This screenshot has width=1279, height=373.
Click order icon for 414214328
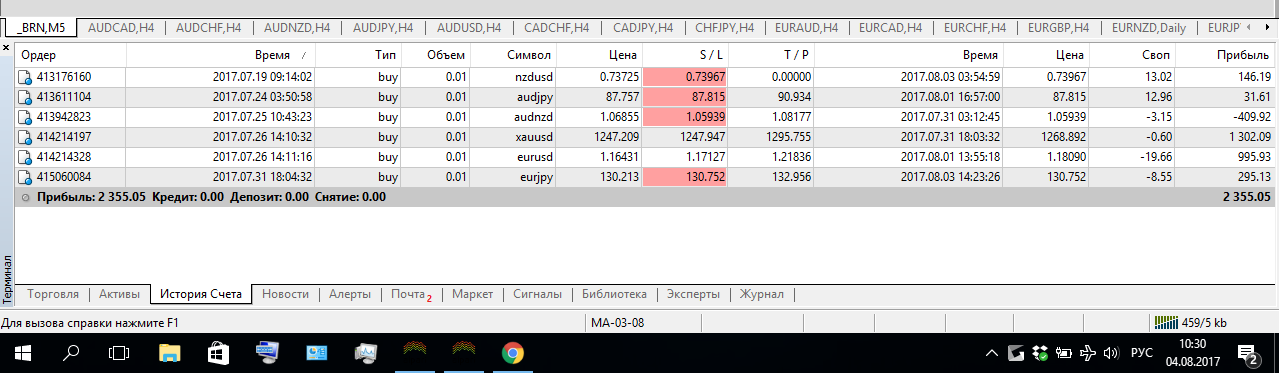[x=24, y=157]
